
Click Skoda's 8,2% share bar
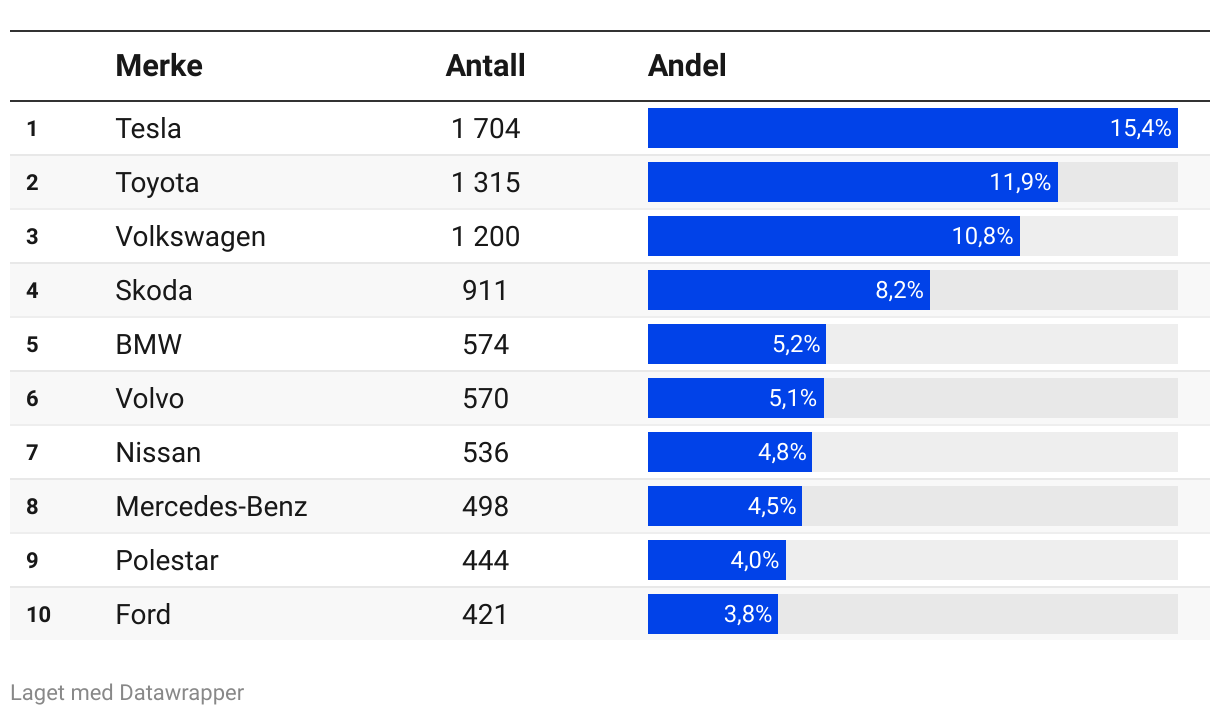[x=789, y=290]
